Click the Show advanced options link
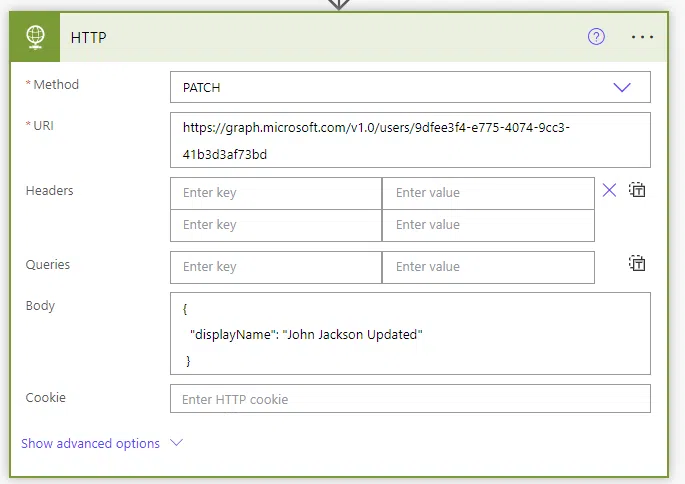Image resolution: width=685 pixels, height=484 pixels. click(90, 443)
